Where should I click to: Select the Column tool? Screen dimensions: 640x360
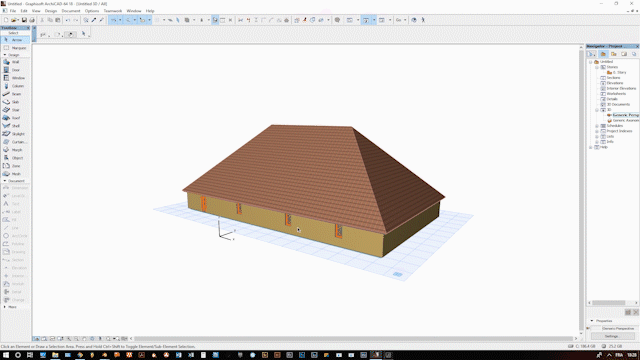coord(15,86)
